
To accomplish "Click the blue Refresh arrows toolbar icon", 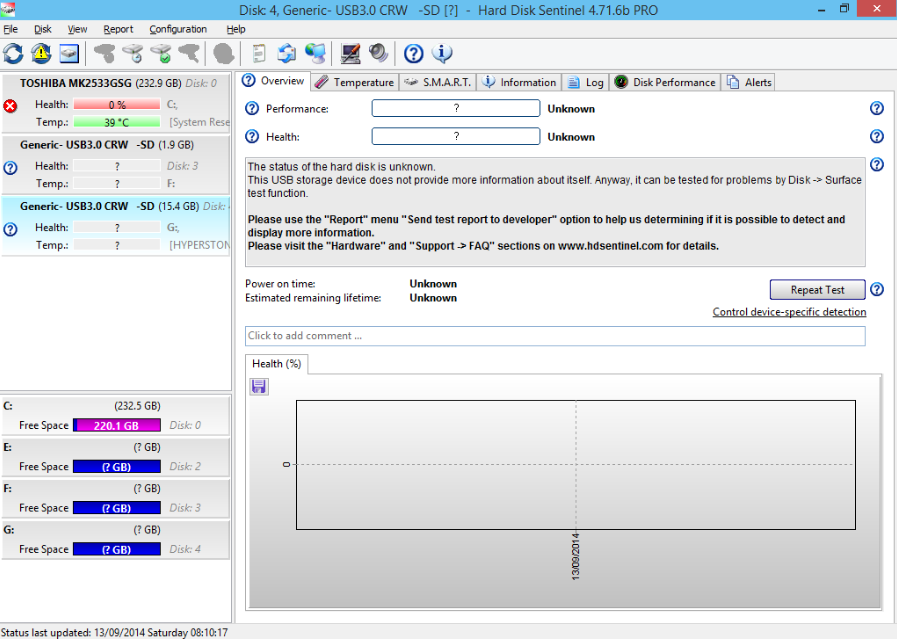I will pyautogui.click(x=14, y=53).
